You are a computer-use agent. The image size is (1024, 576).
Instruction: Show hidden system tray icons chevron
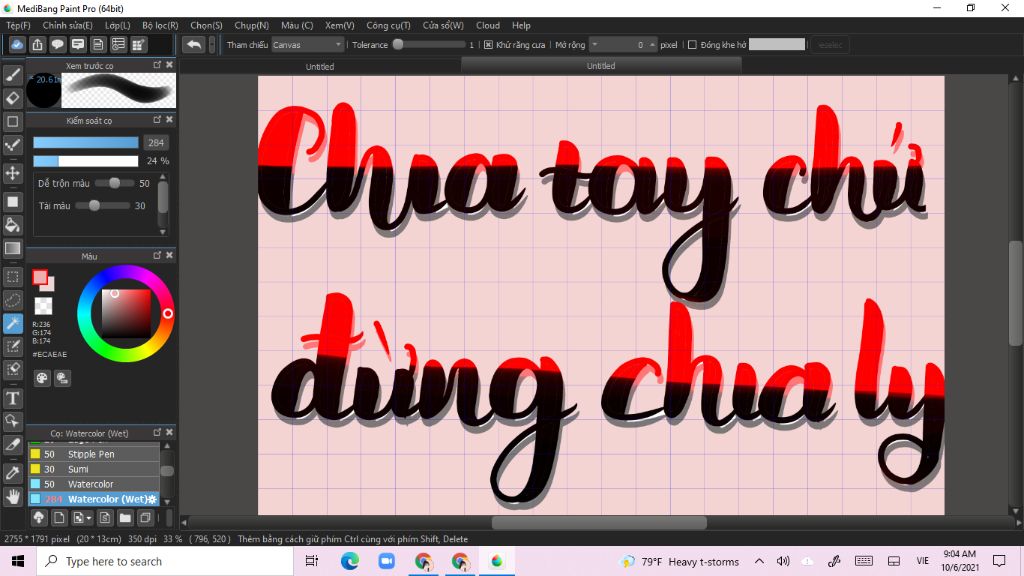[759, 561]
